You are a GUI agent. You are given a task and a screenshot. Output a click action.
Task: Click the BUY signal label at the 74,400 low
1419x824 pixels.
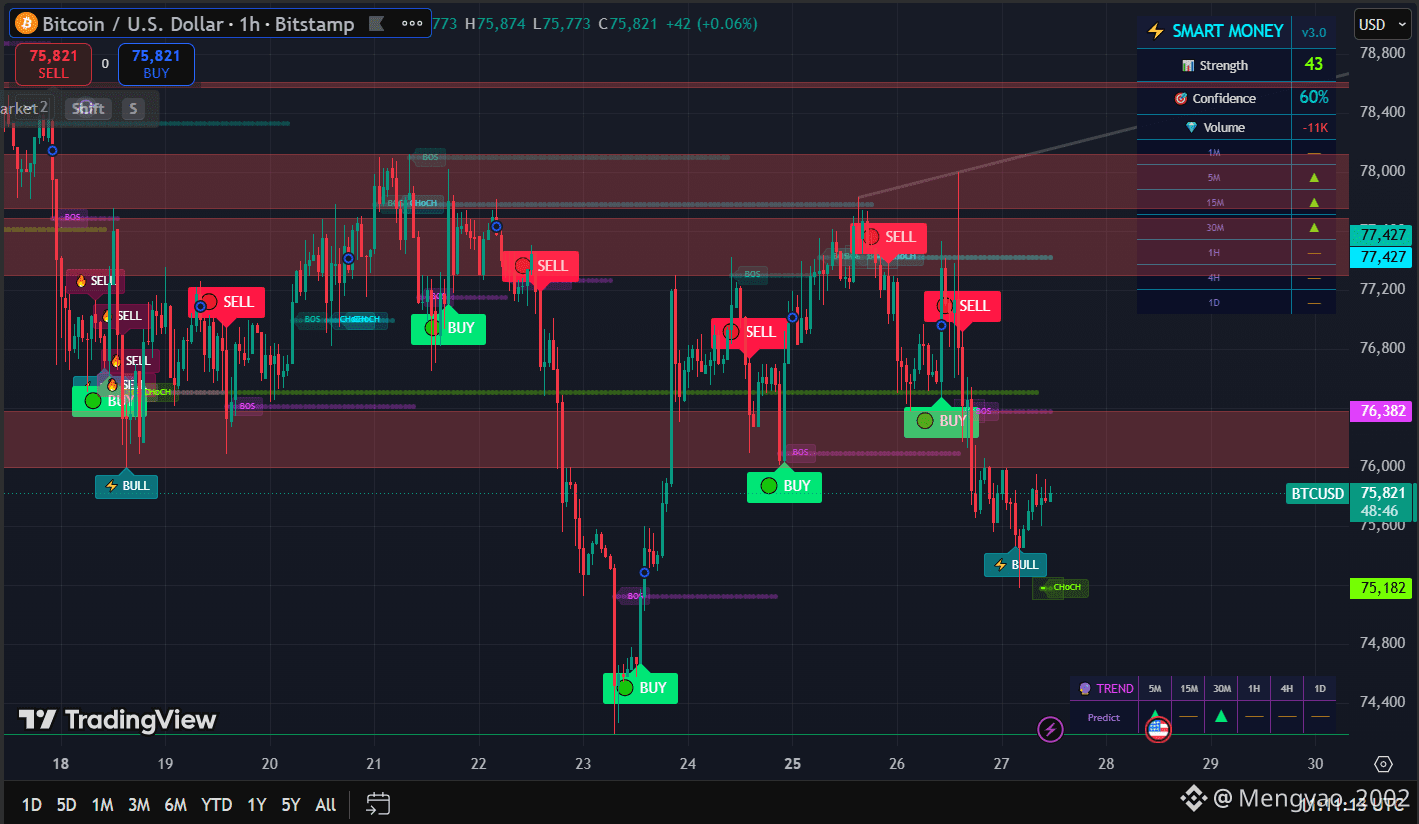tap(640, 687)
